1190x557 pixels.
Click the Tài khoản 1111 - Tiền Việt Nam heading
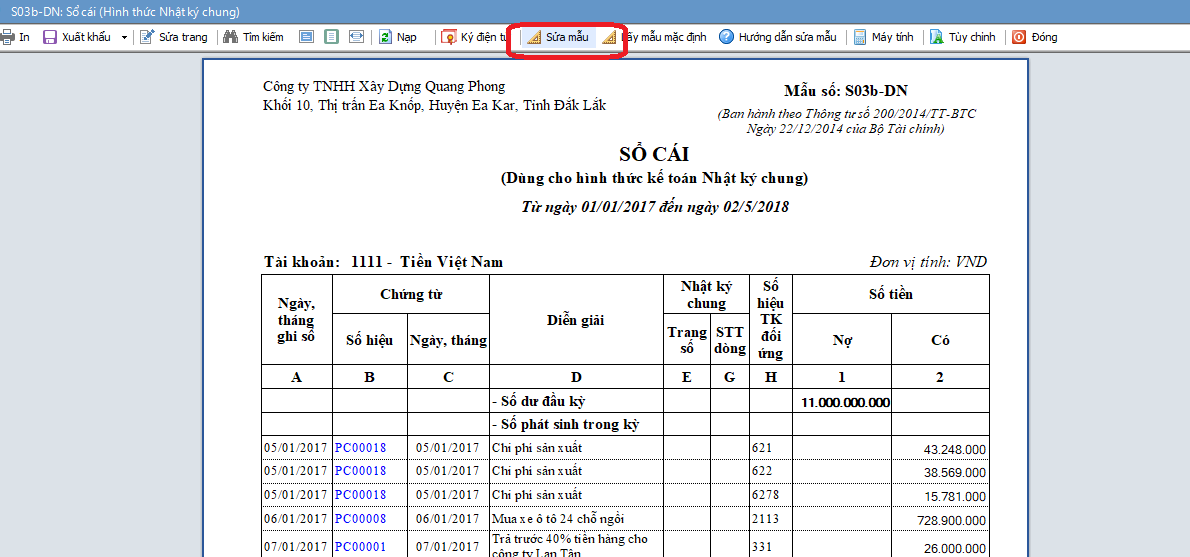[383, 263]
